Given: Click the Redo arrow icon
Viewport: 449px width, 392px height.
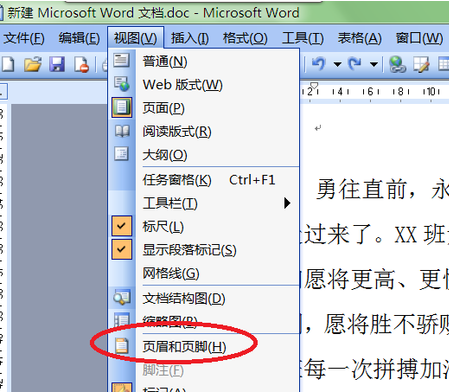Looking at the screenshot, I should [x=354, y=63].
